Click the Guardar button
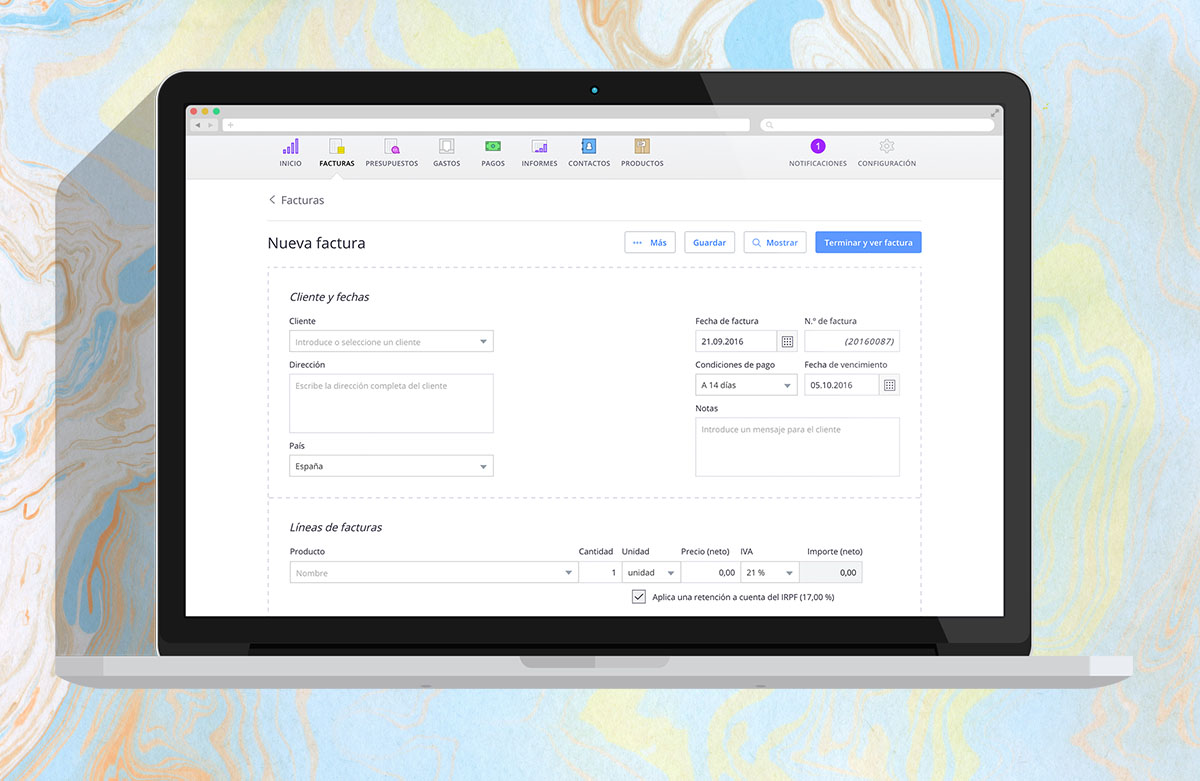1200x781 pixels. click(710, 242)
